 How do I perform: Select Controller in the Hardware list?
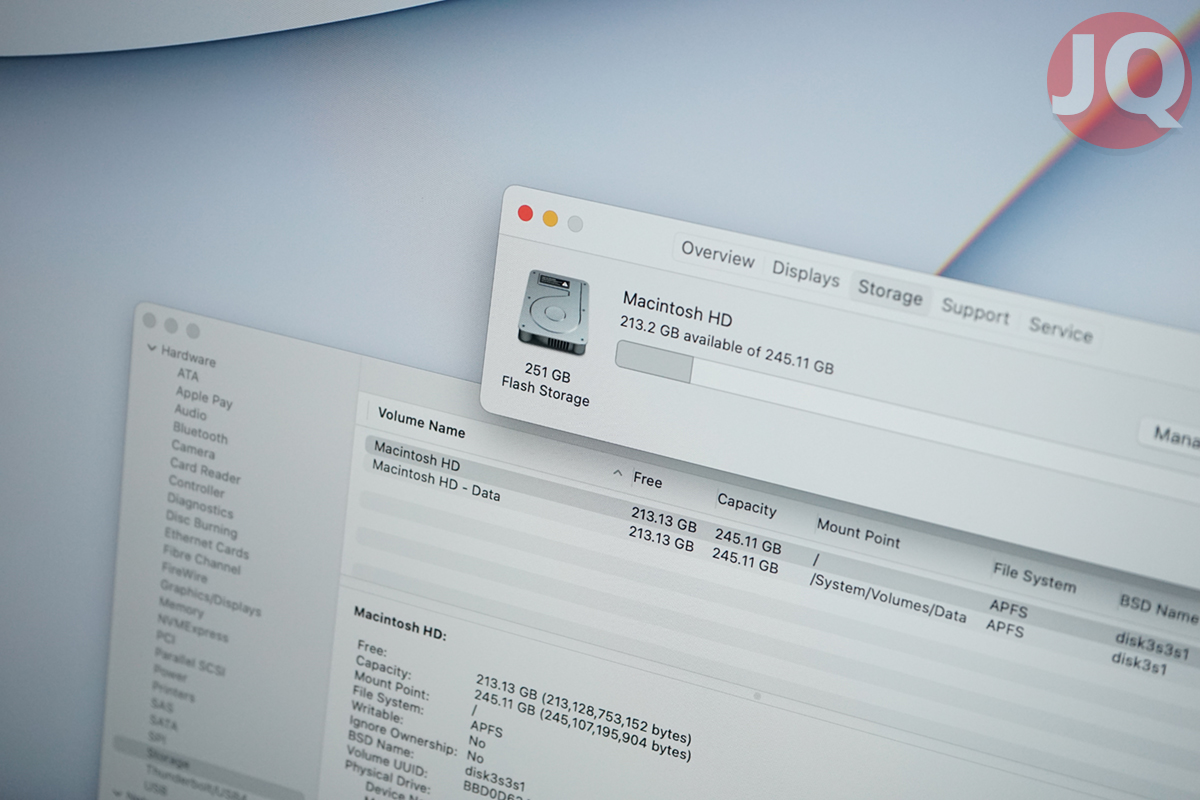click(x=196, y=486)
